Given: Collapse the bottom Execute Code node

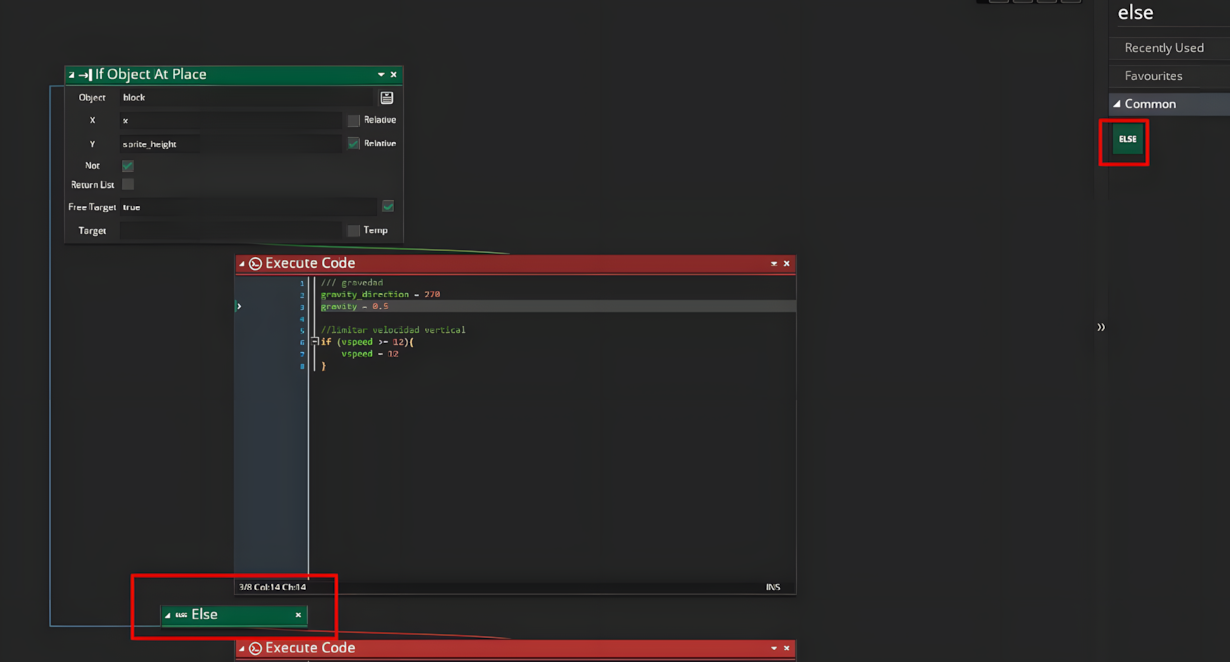Looking at the screenshot, I should (x=241, y=648).
